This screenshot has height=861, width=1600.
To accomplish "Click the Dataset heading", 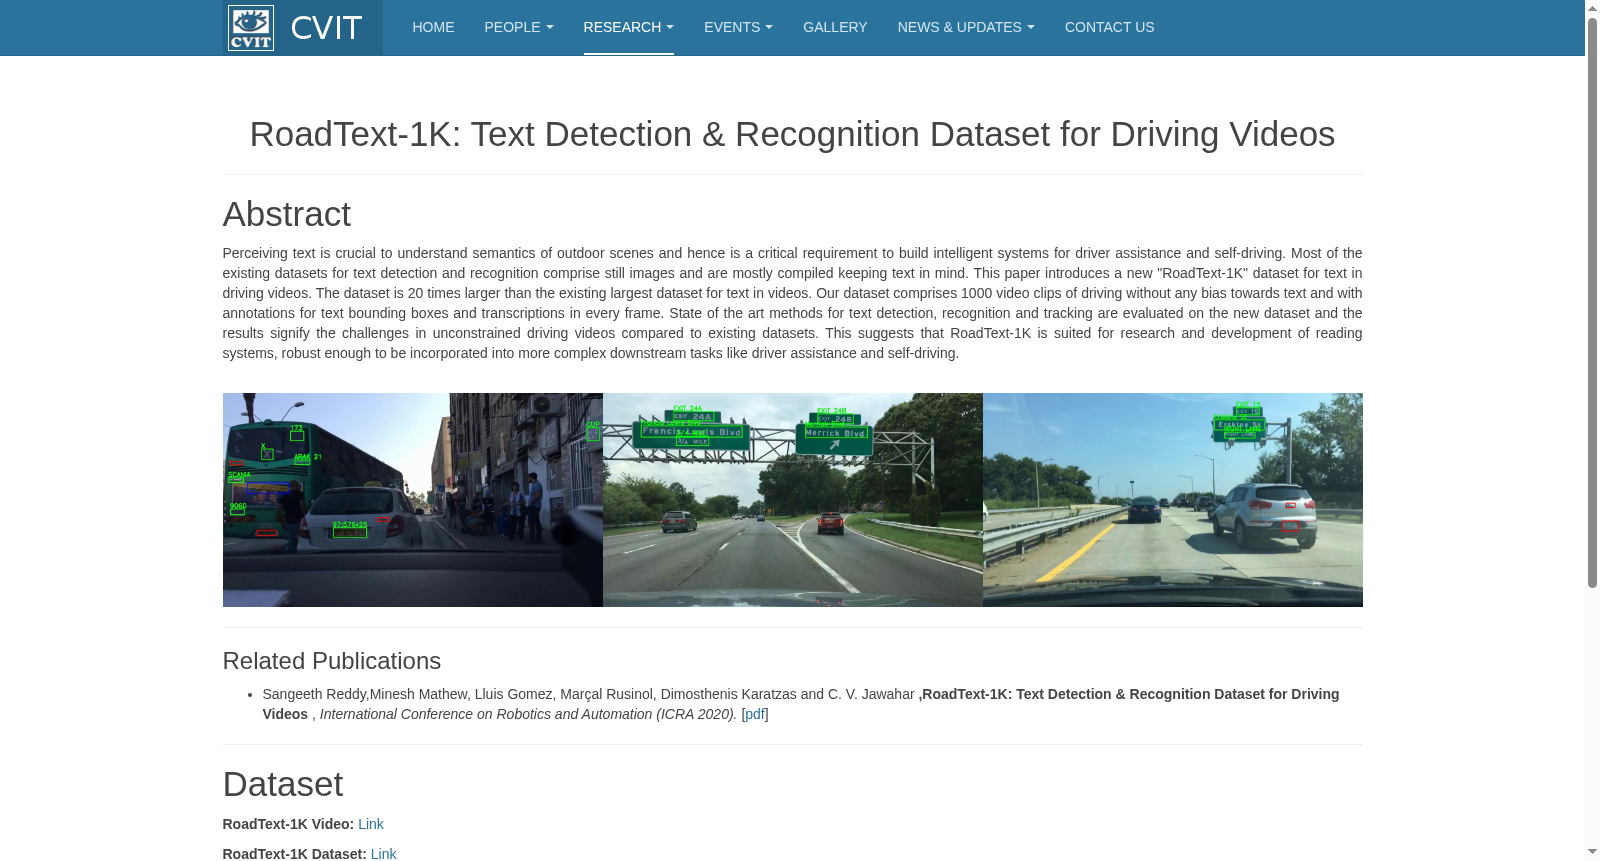I will tap(283, 784).
